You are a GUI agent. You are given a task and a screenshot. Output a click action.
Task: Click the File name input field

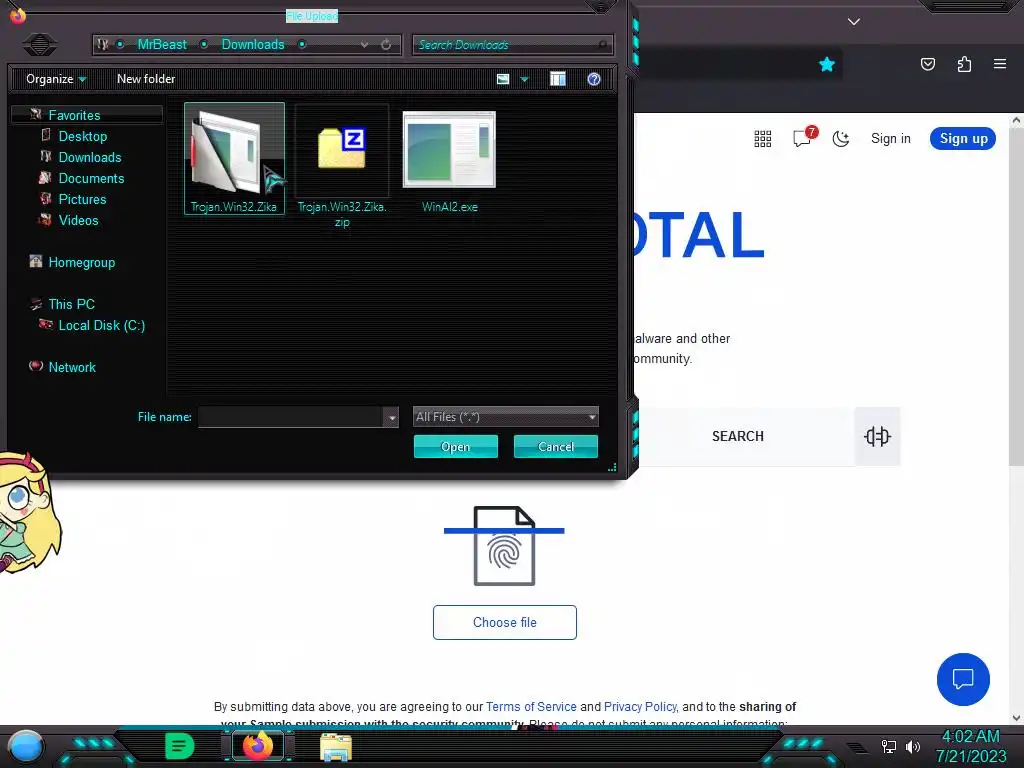click(291, 417)
